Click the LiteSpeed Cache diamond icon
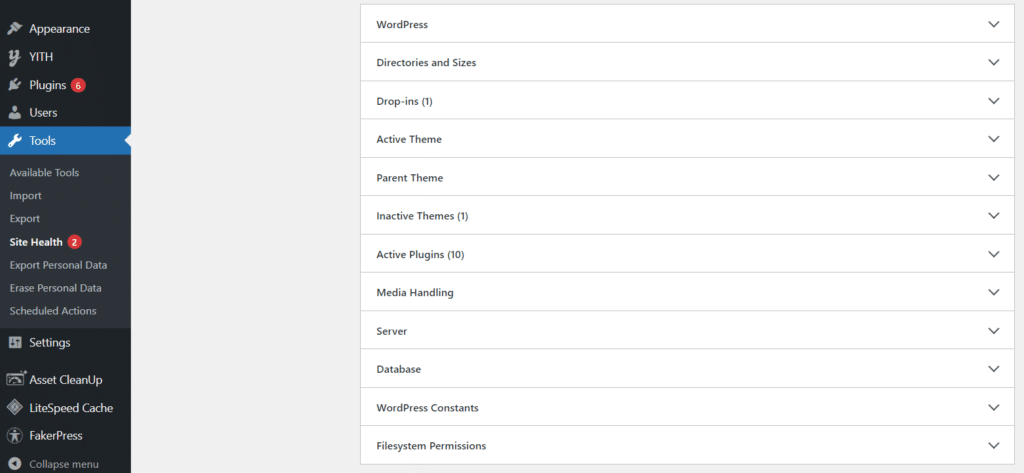Viewport: 1024px width, 473px height. tap(15, 408)
